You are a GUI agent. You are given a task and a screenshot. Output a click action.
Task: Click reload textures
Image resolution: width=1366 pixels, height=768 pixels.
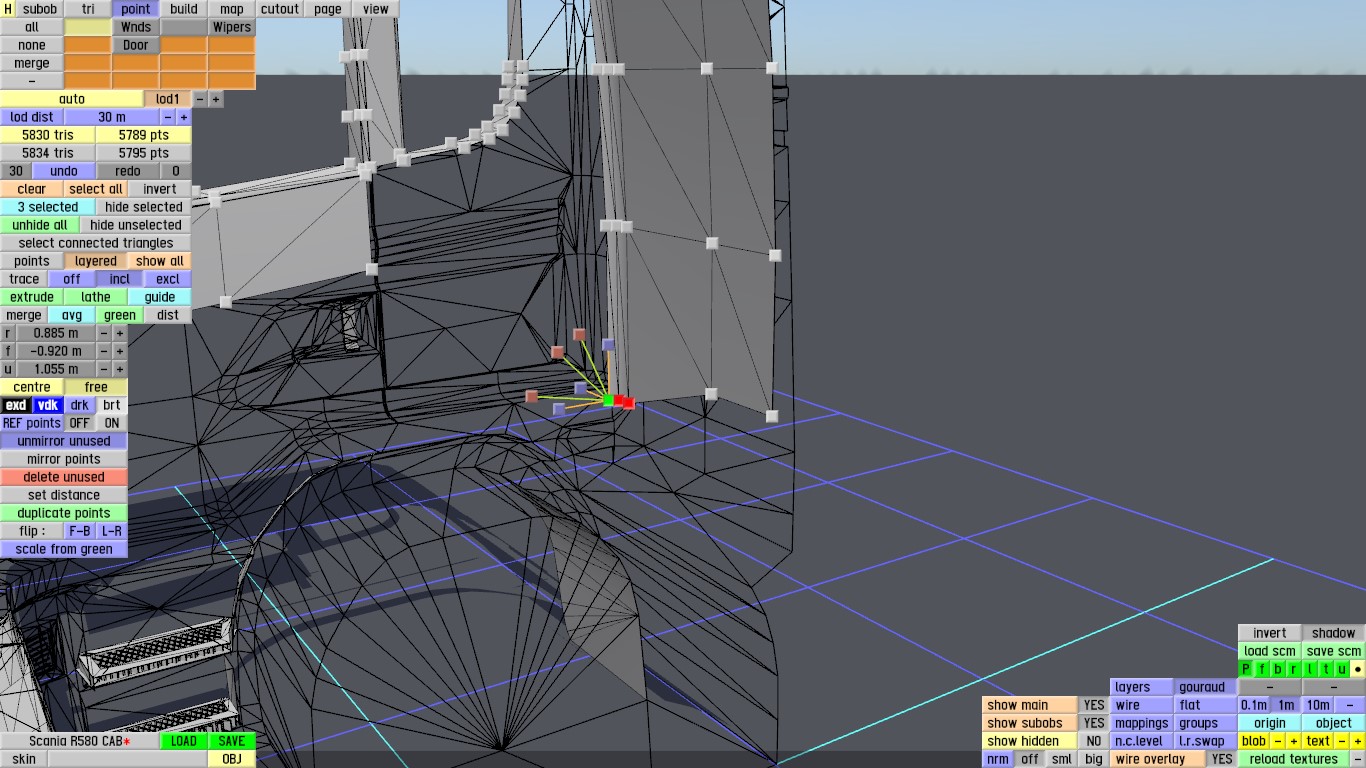tap(1294, 759)
